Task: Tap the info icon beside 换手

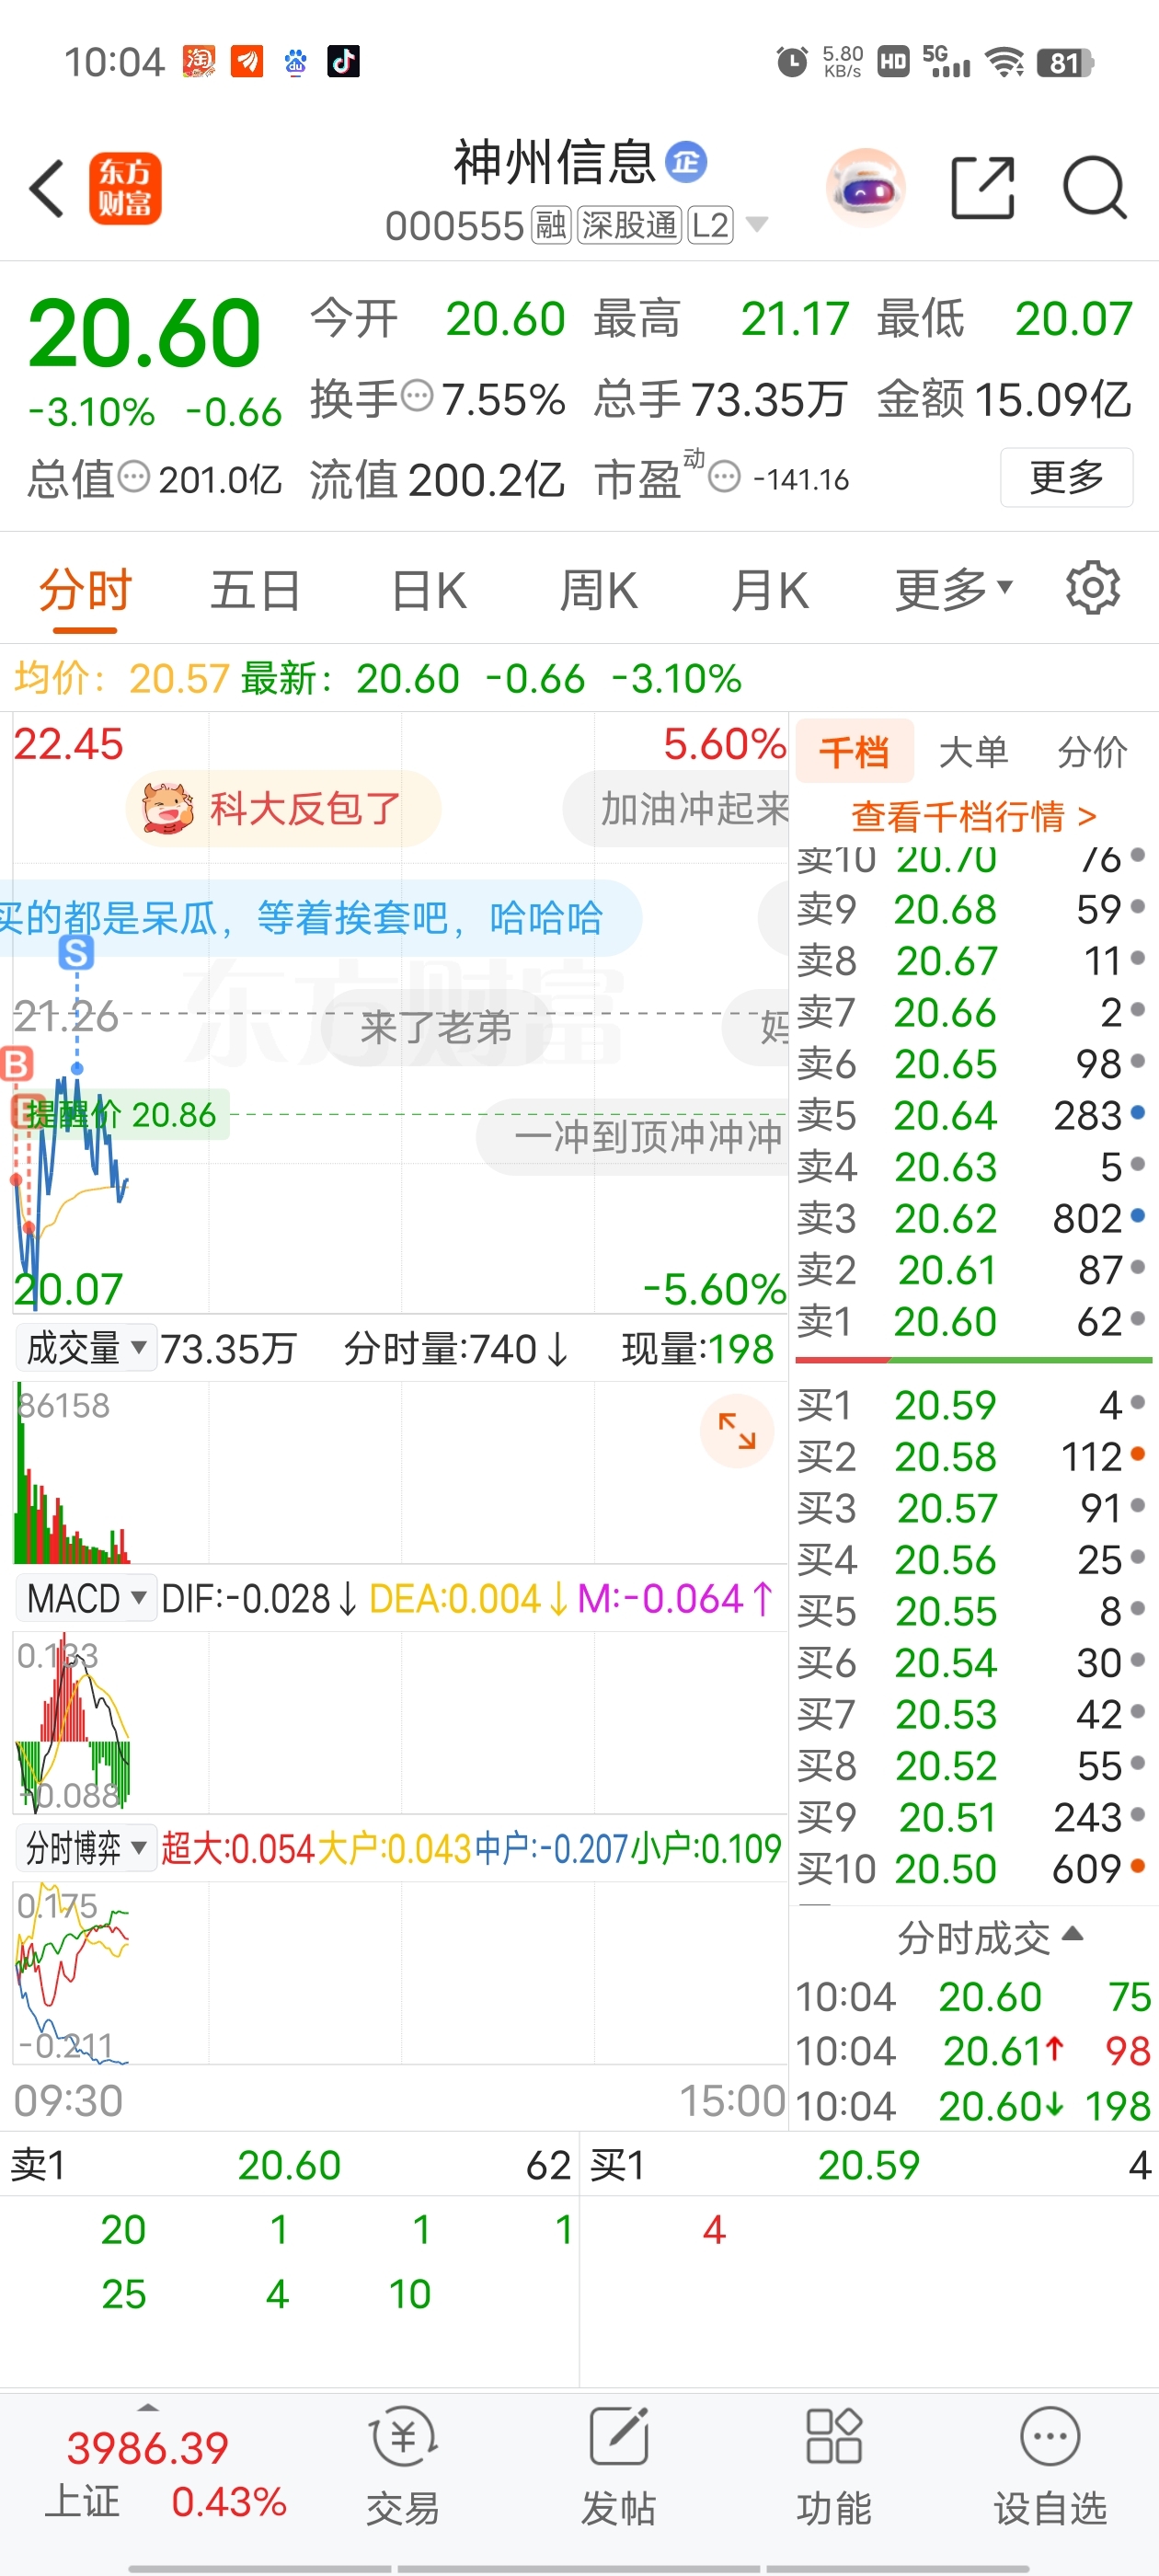Action: [417, 396]
